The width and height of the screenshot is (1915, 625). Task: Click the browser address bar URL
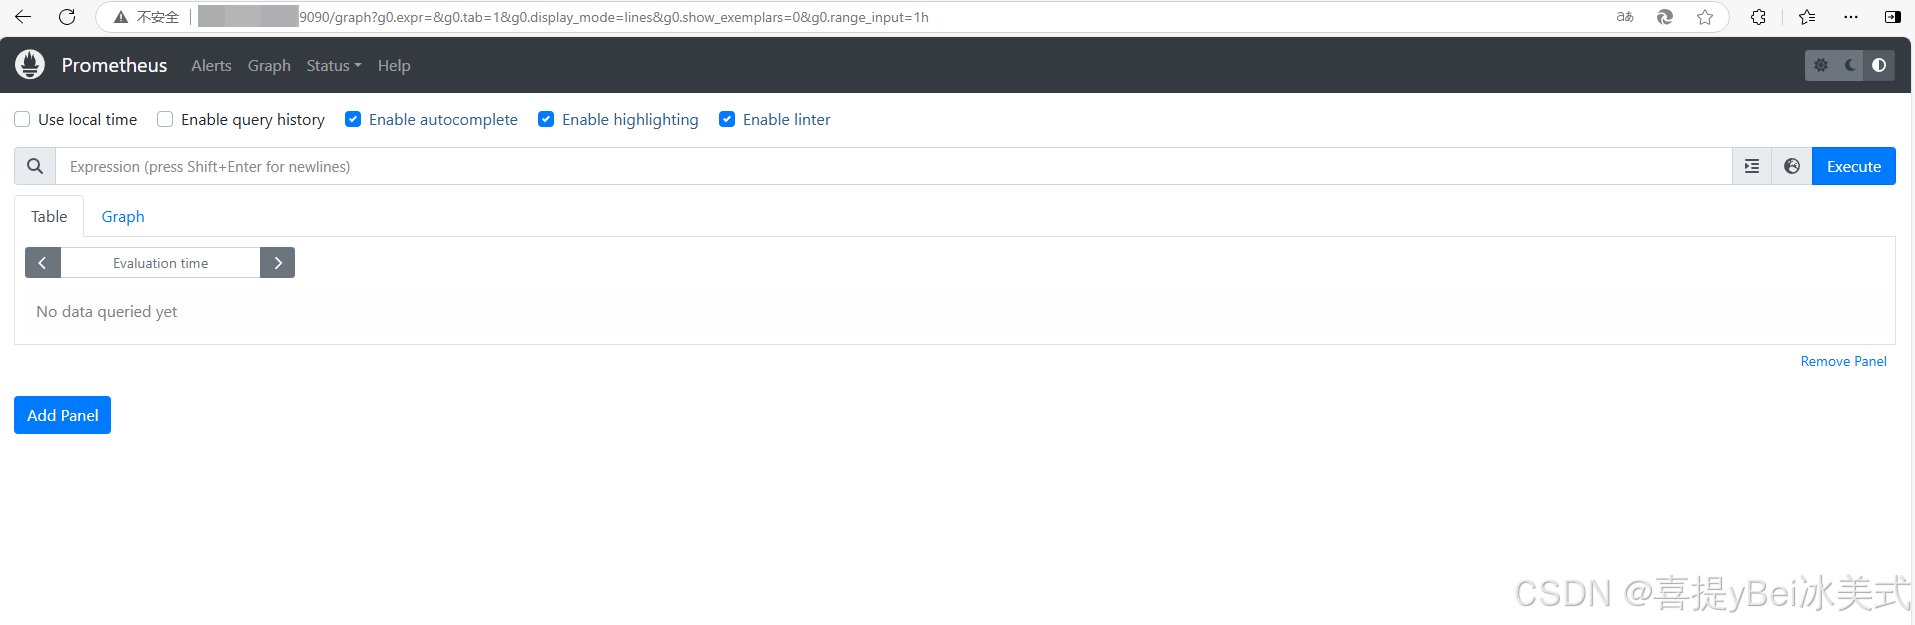(613, 17)
